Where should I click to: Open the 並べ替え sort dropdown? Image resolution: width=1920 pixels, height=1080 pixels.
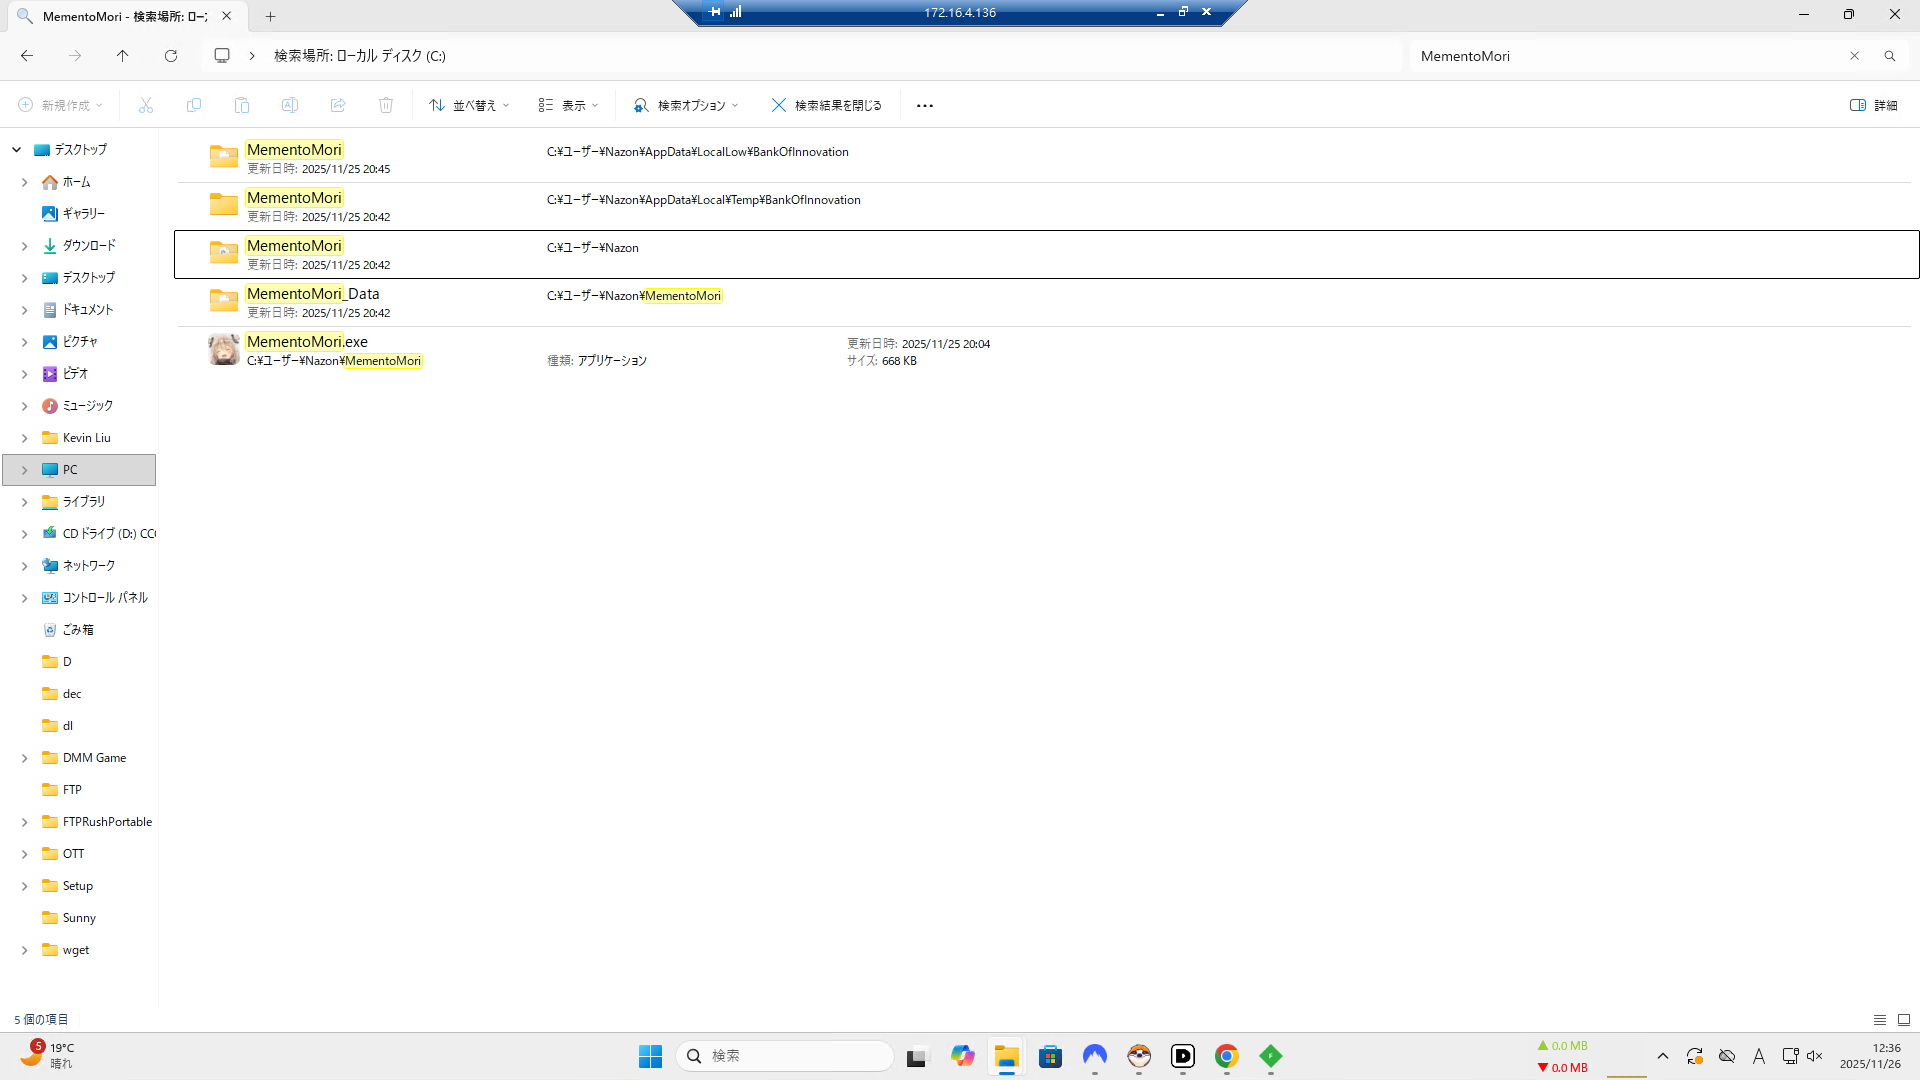tap(469, 105)
